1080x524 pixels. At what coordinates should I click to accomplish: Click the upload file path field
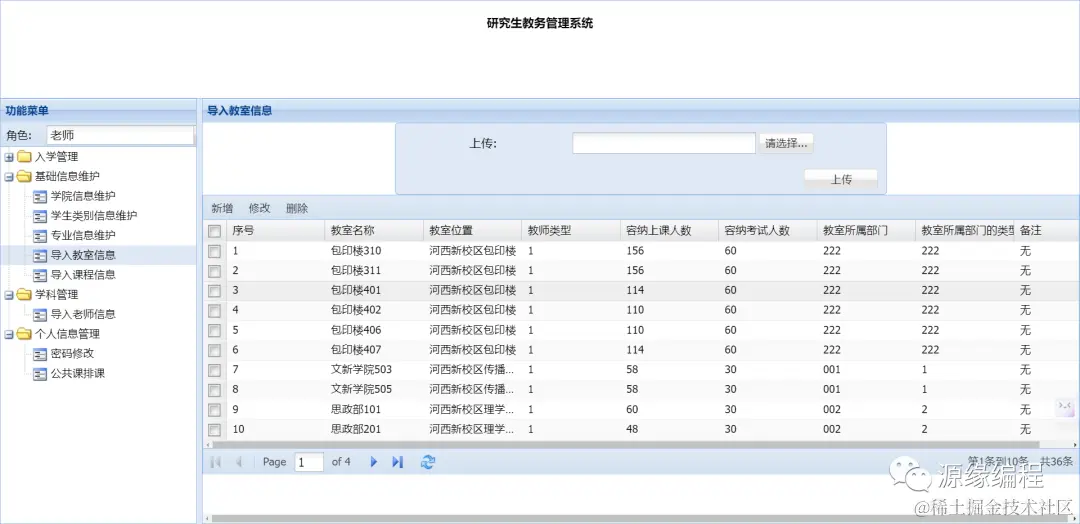pos(664,143)
